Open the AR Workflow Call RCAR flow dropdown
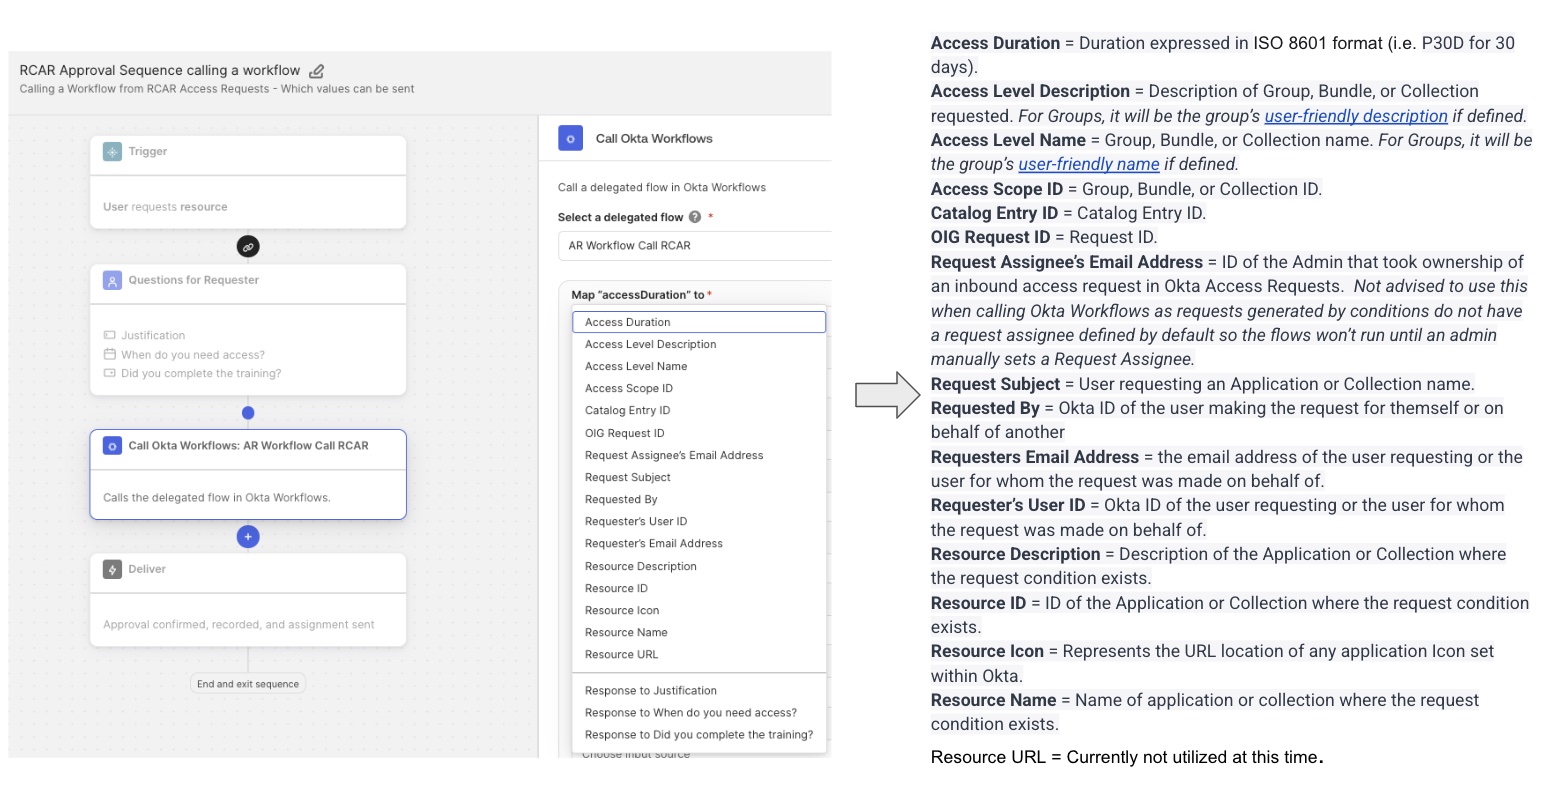Image resolution: width=1556 pixels, height=790 pixels. 694,246
